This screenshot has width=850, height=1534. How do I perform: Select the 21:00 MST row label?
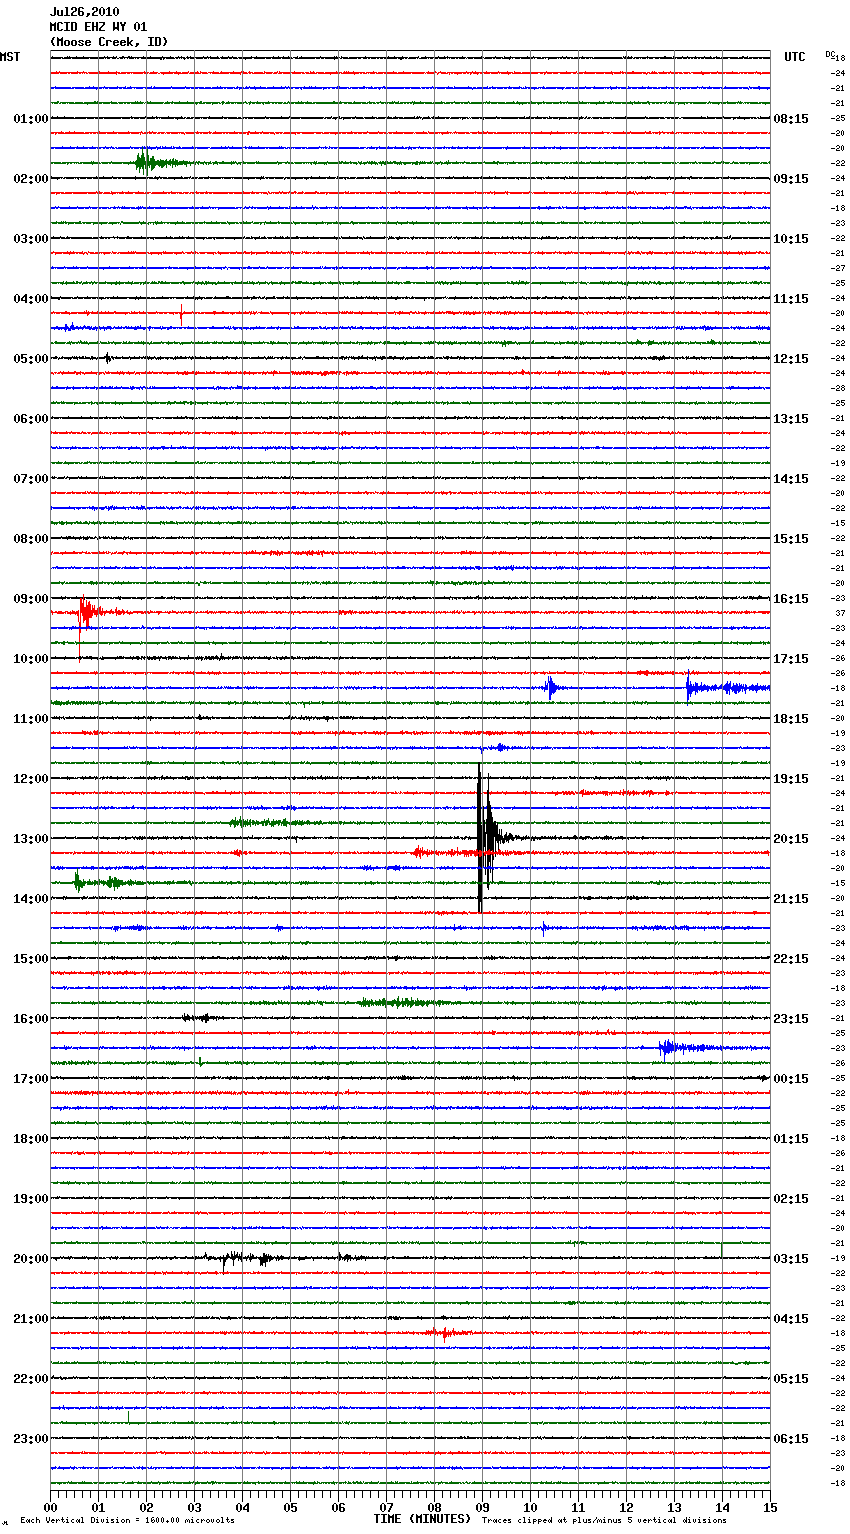click(x=30, y=1319)
